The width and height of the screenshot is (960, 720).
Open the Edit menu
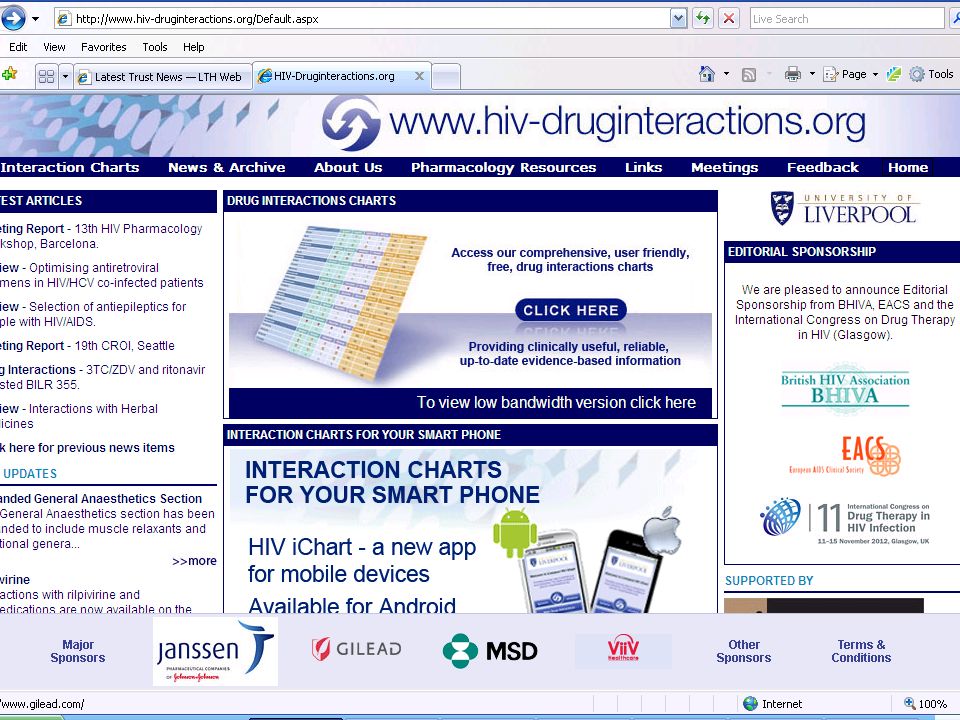click(x=18, y=47)
